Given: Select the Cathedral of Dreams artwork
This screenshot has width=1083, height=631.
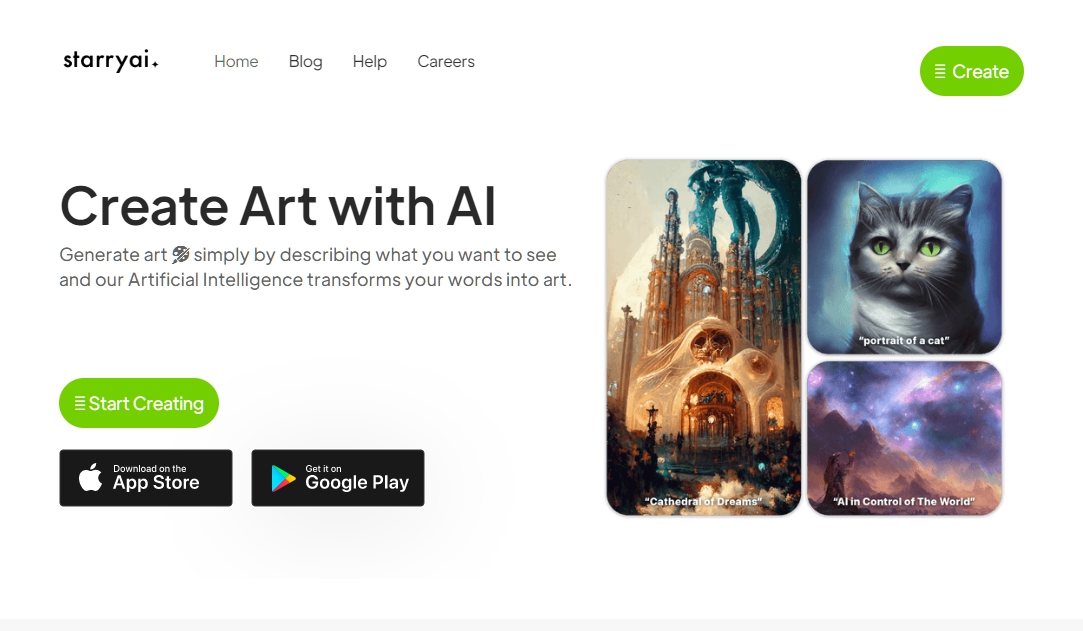Looking at the screenshot, I should coord(704,338).
